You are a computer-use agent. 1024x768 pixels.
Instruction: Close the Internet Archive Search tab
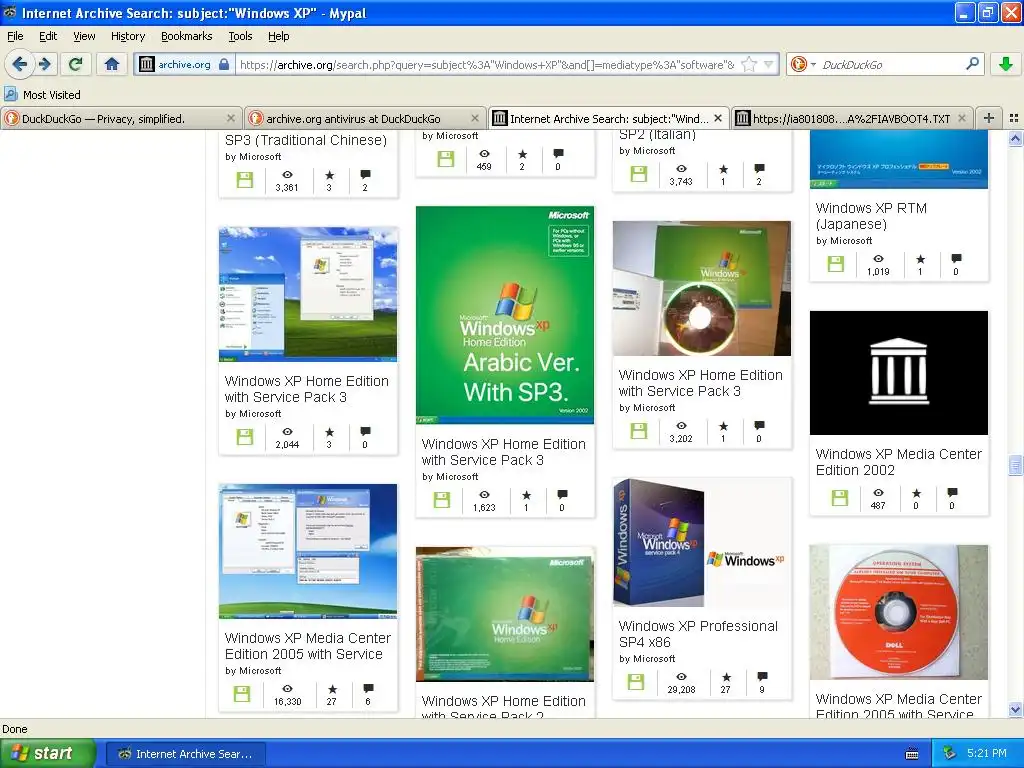click(x=718, y=118)
